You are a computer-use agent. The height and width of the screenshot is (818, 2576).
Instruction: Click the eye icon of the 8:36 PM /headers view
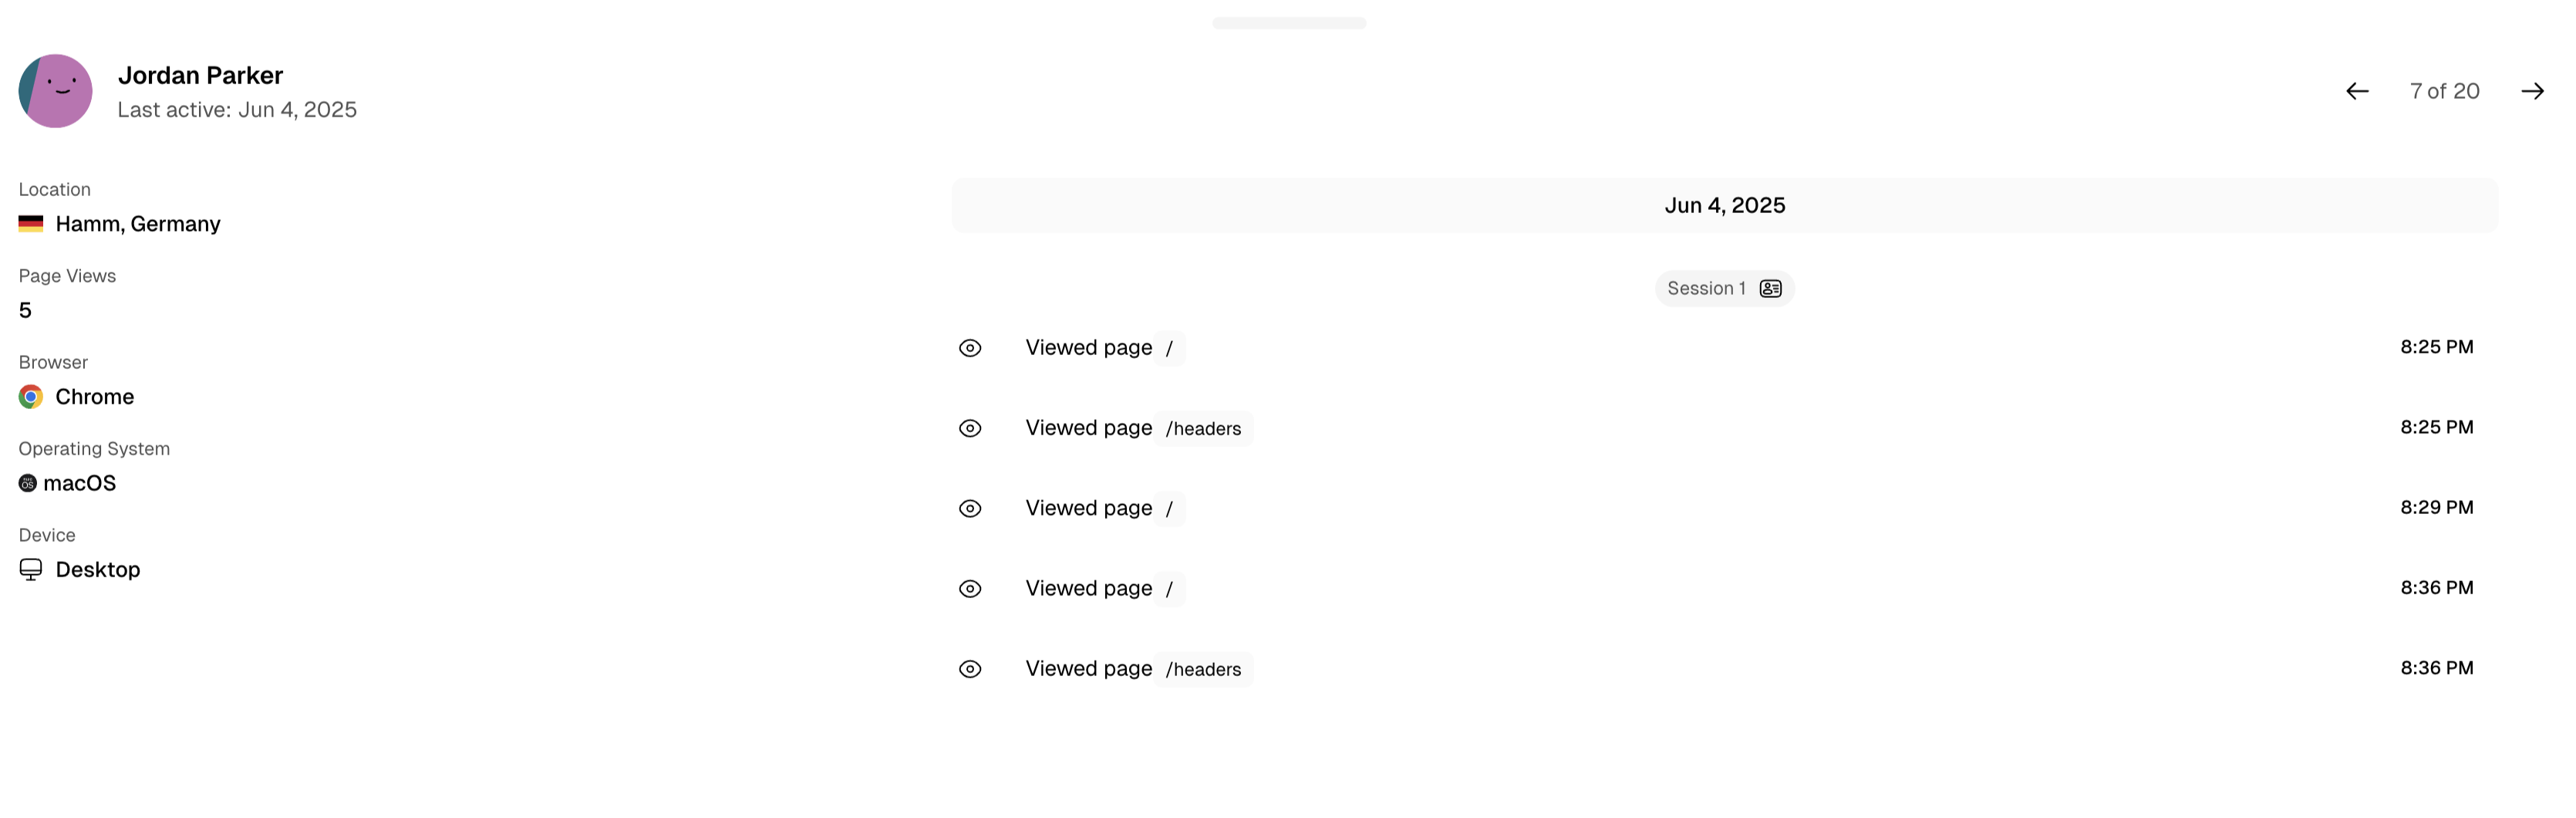pos(969,669)
